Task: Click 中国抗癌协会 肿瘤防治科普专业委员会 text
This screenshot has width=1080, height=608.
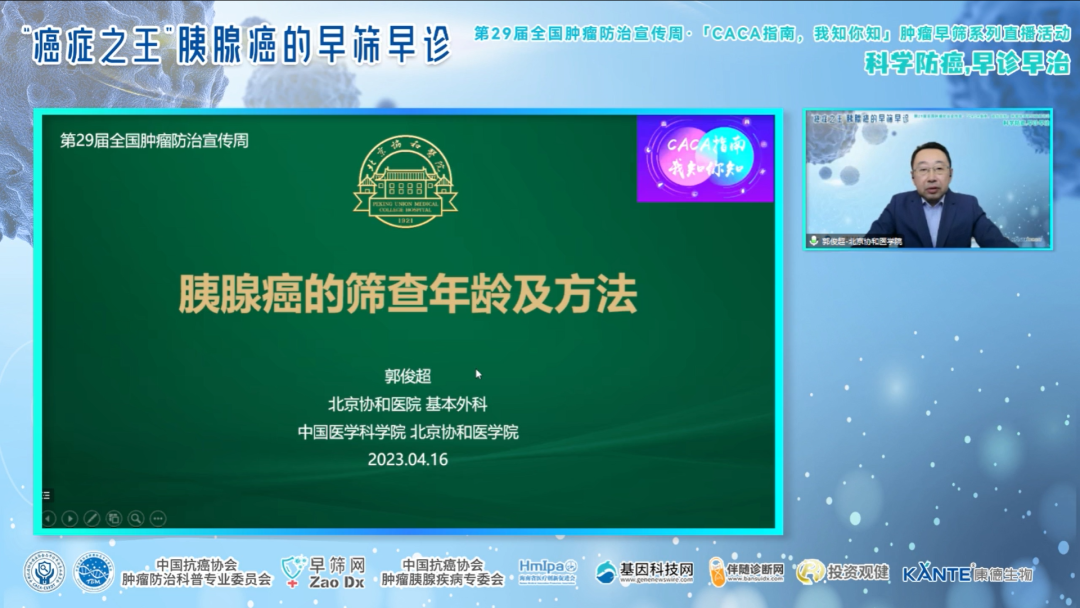Action: [196, 572]
